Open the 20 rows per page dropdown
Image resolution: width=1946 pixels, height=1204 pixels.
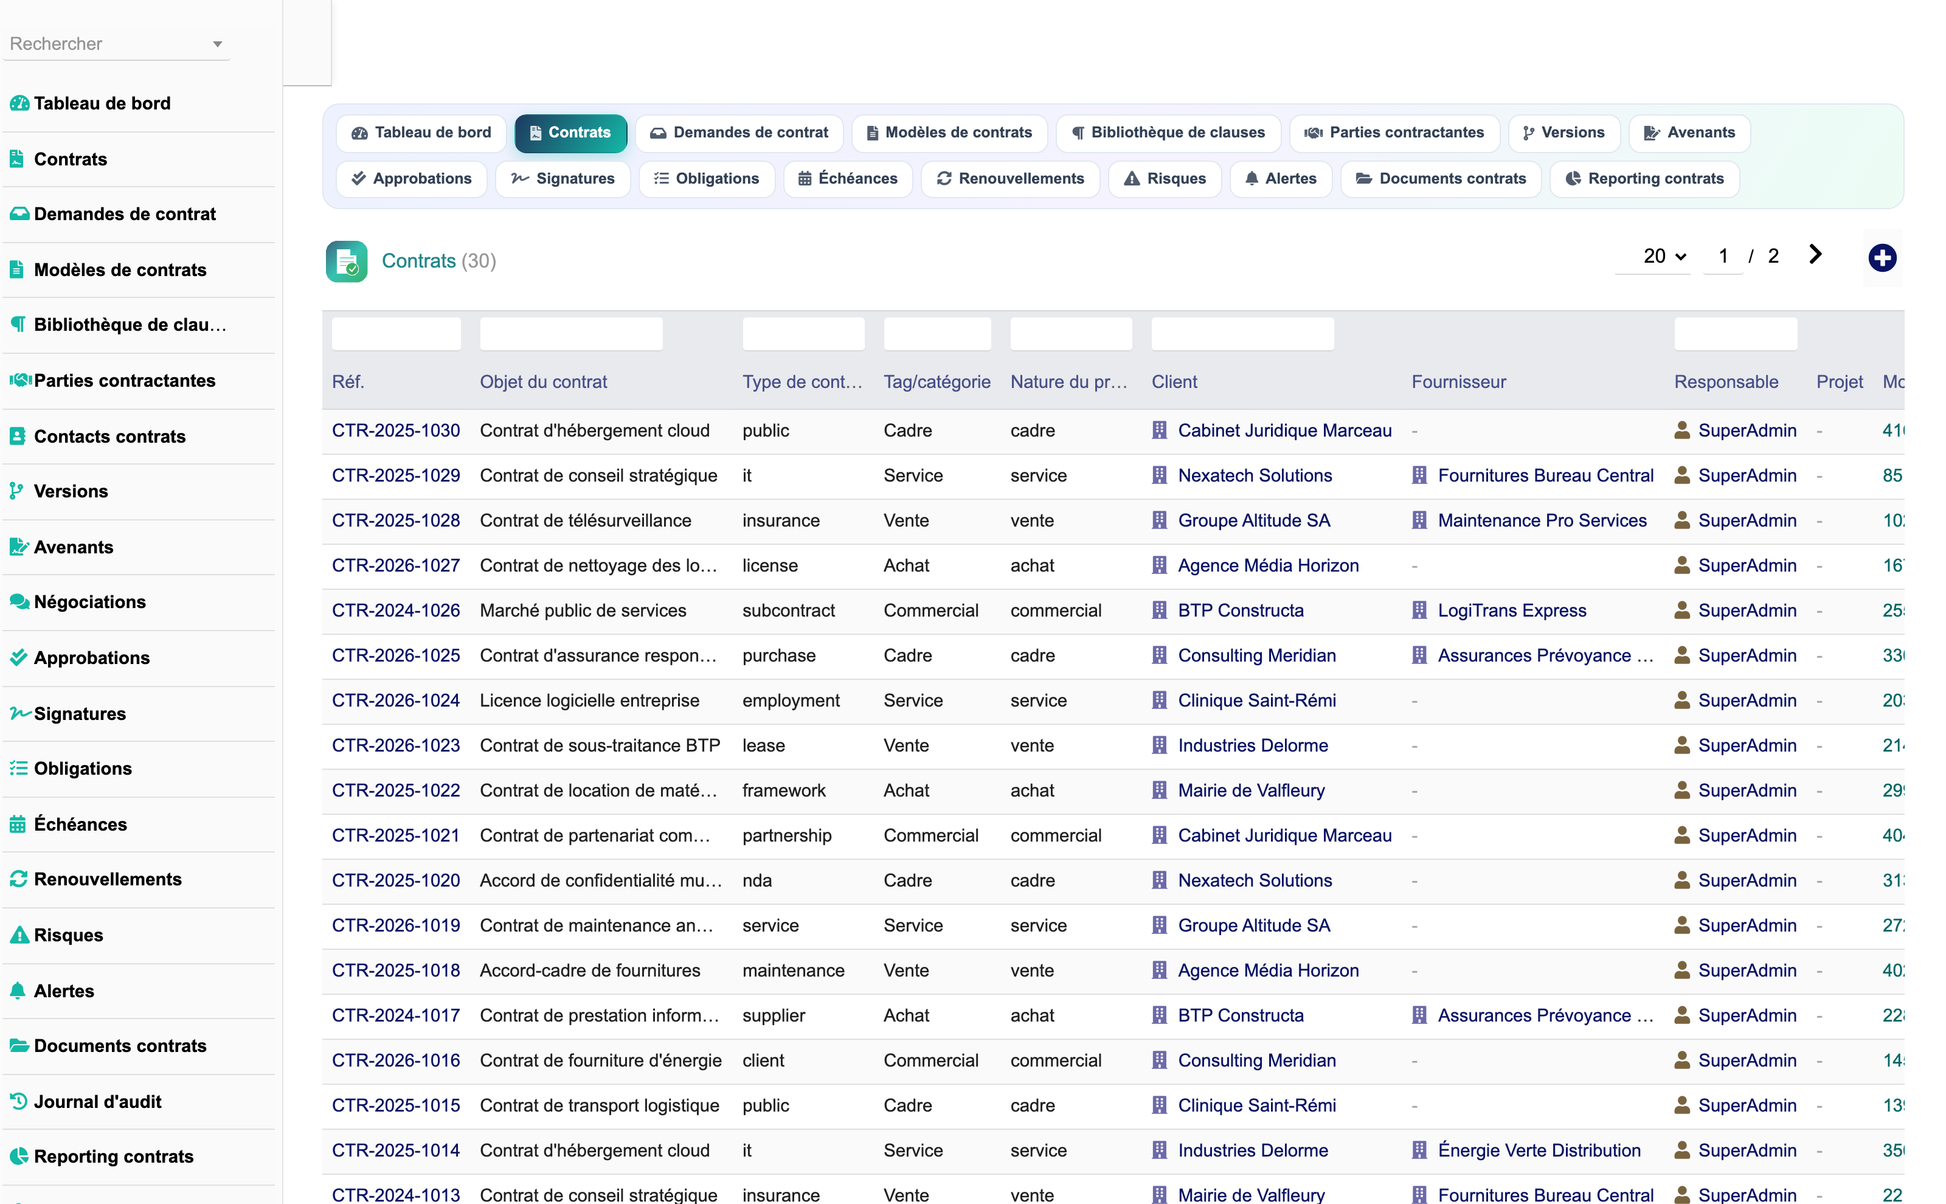click(1663, 256)
